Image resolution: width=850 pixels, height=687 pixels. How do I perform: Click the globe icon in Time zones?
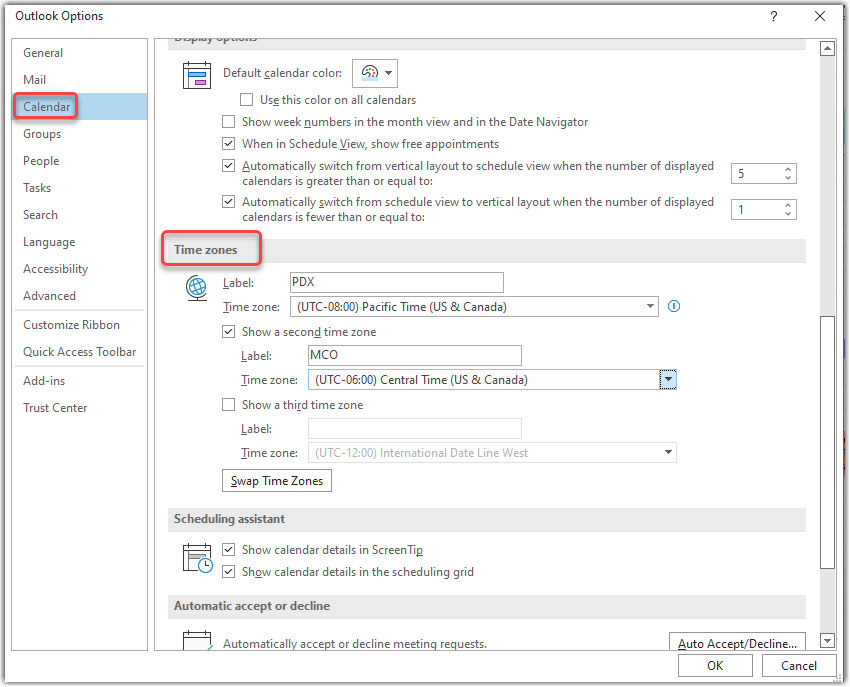click(196, 289)
